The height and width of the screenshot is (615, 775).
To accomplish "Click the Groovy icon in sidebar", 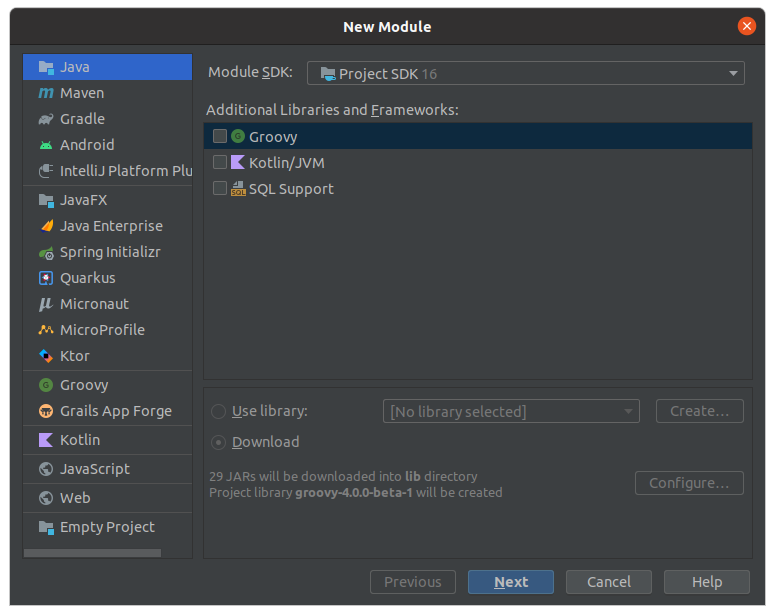I will click(46, 385).
